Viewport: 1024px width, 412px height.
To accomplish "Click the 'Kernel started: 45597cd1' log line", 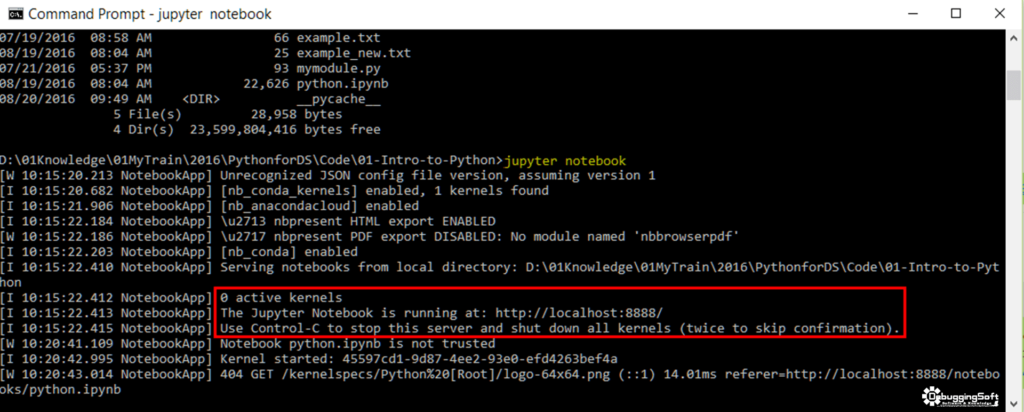I will [419, 359].
